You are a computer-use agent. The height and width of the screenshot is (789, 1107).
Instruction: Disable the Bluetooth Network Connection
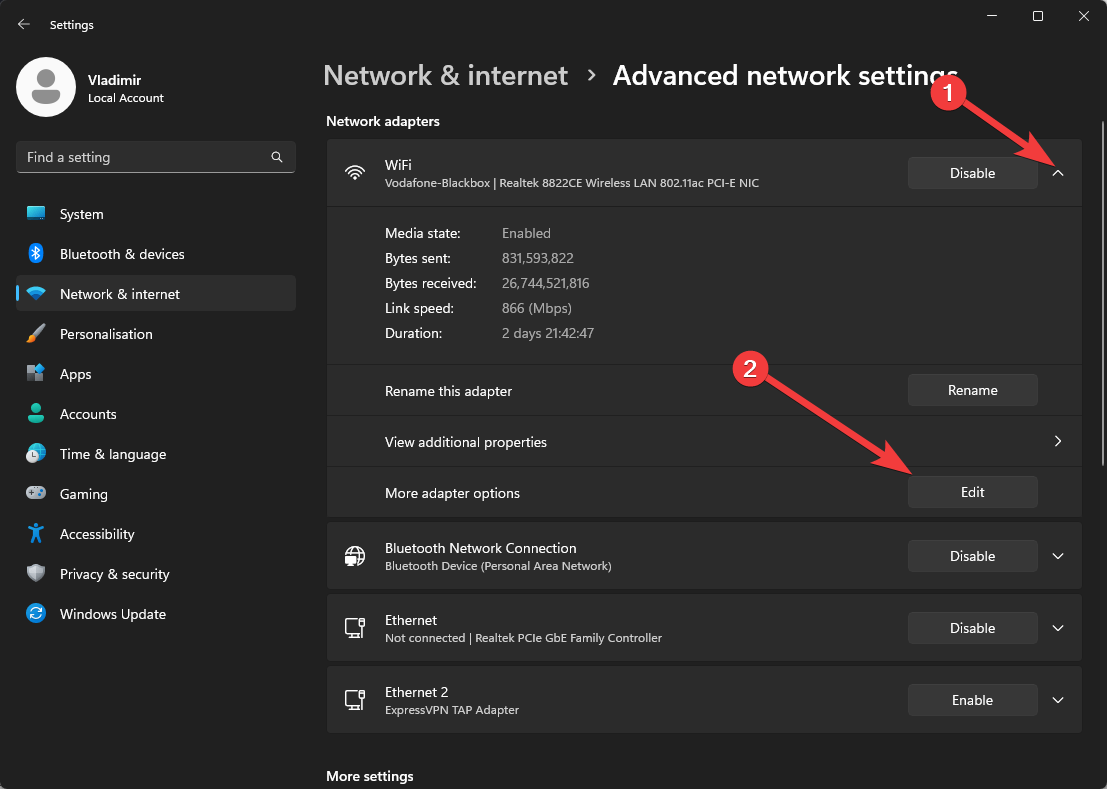click(x=972, y=556)
